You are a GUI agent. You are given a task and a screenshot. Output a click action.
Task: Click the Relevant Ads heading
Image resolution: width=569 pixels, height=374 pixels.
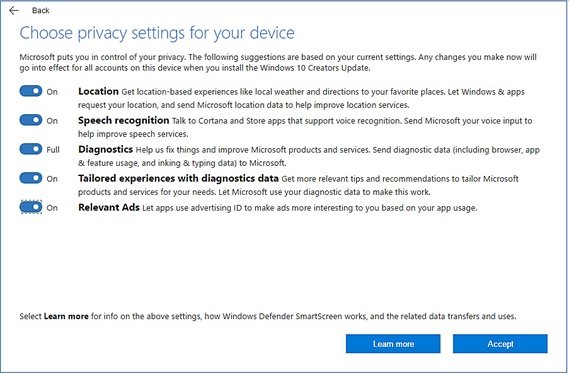pyautogui.click(x=109, y=207)
